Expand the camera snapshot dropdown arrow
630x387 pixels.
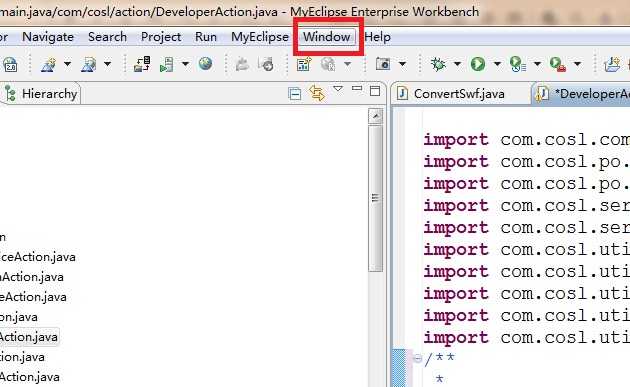point(402,64)
